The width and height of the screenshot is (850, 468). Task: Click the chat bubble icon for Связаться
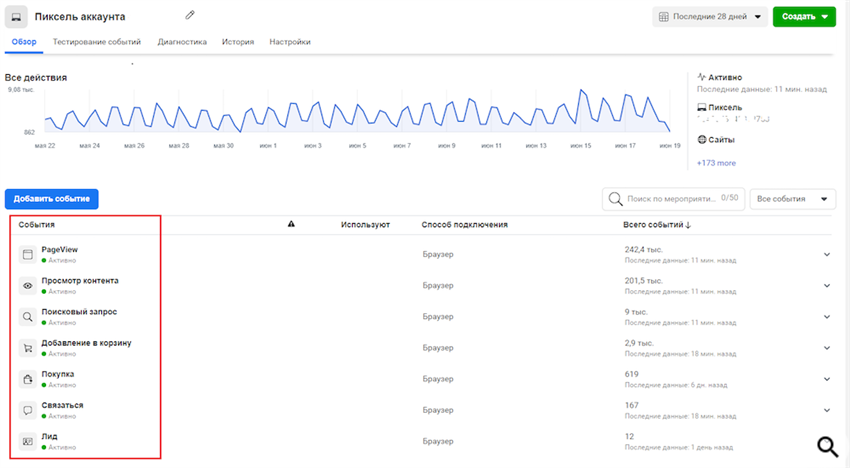click(27, 410)
